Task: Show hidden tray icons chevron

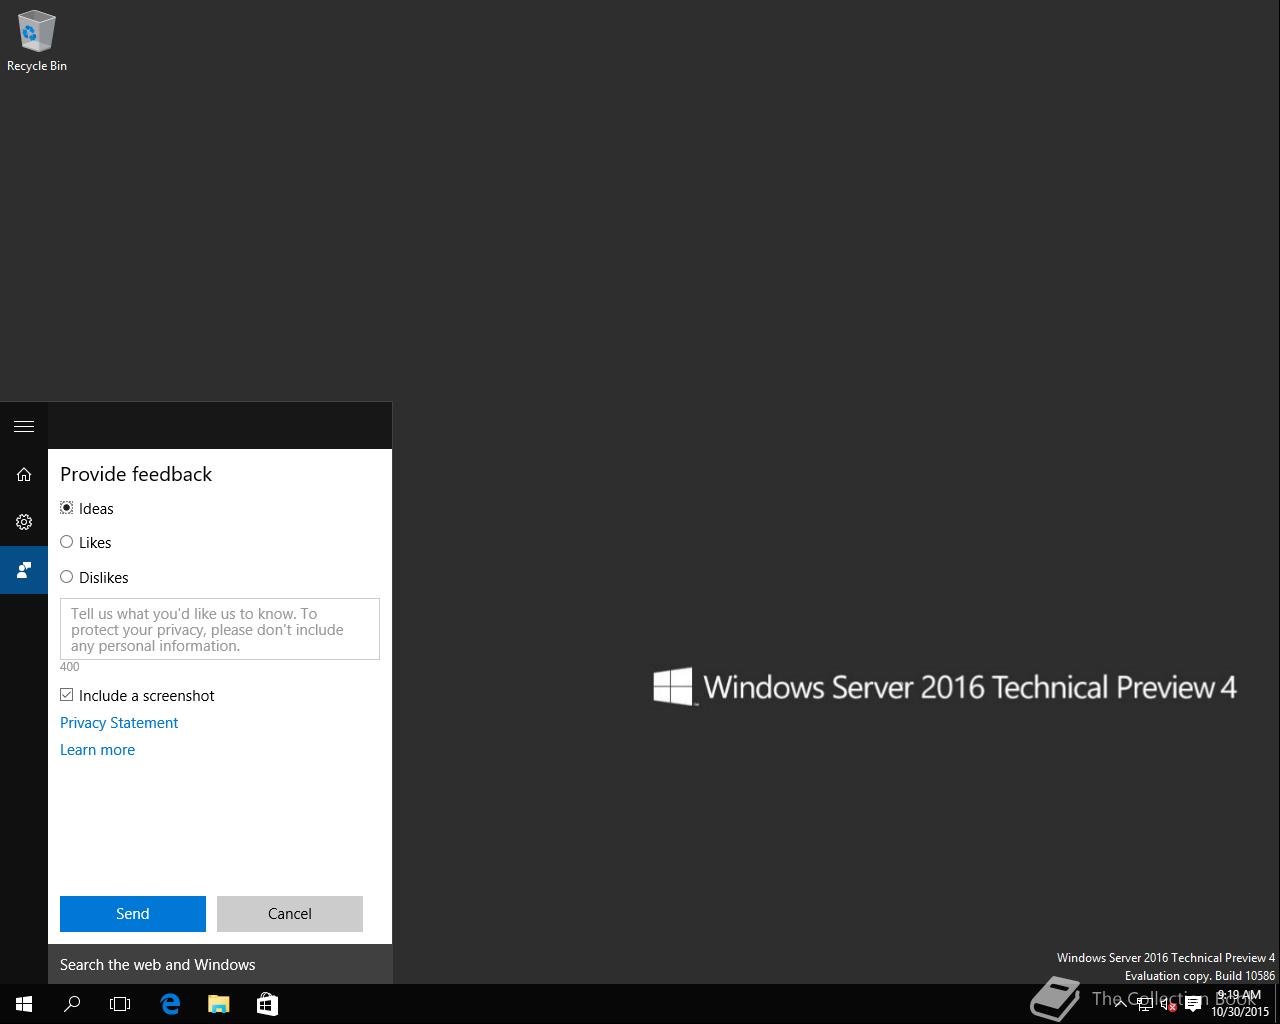Action: tap(1121, 1004)
